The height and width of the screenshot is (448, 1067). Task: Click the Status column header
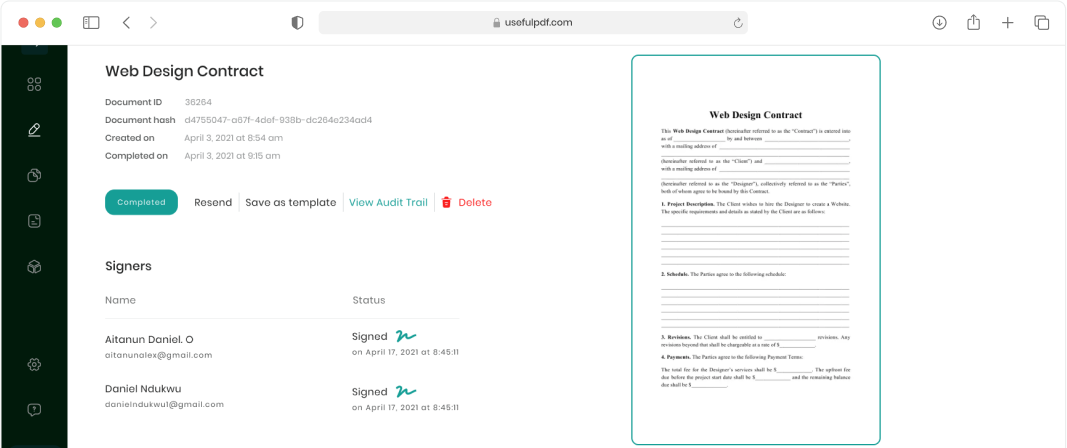(x=369, y=300)
